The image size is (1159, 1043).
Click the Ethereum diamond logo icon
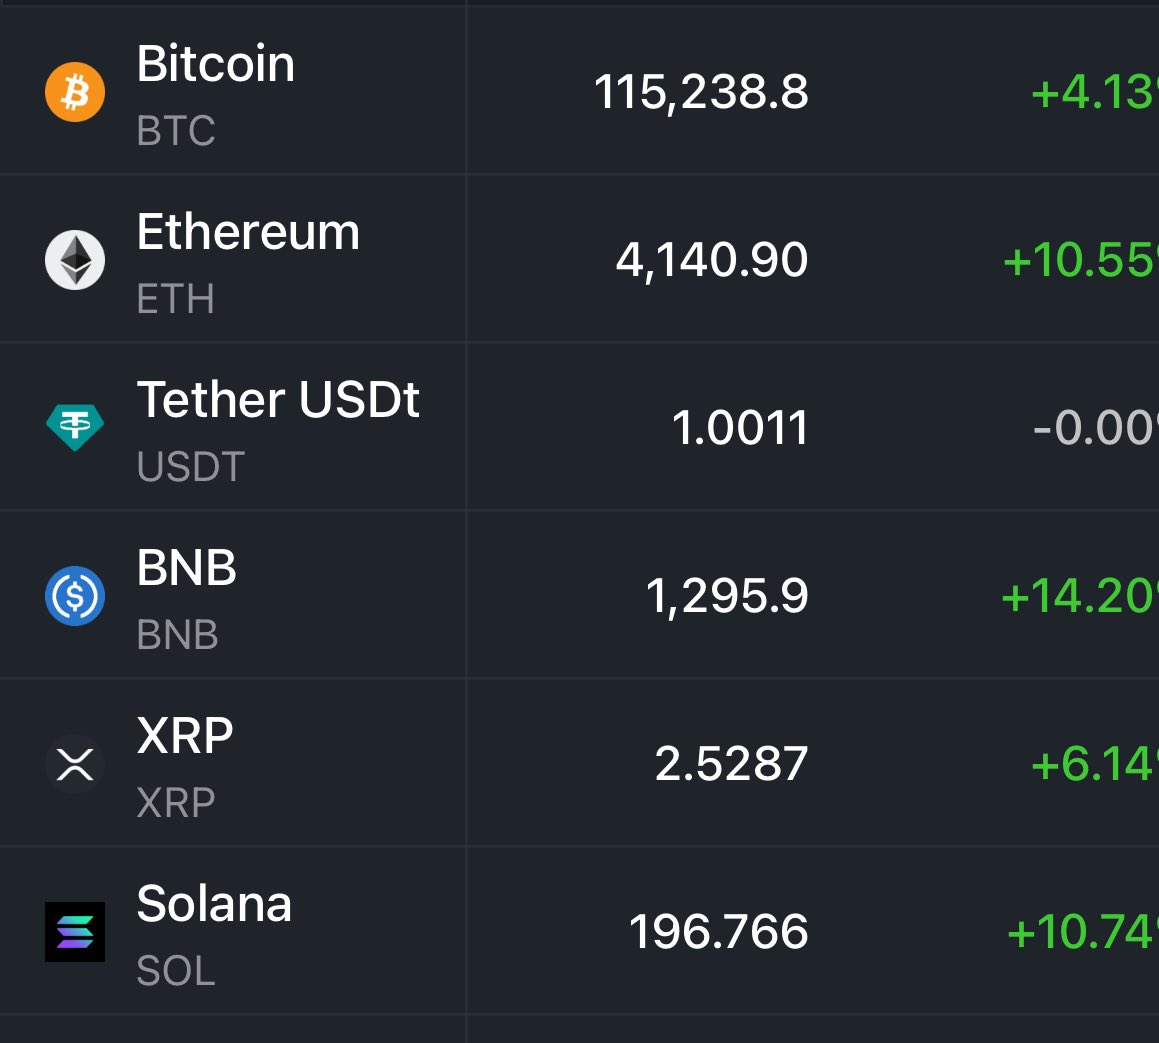click(75, 260)
